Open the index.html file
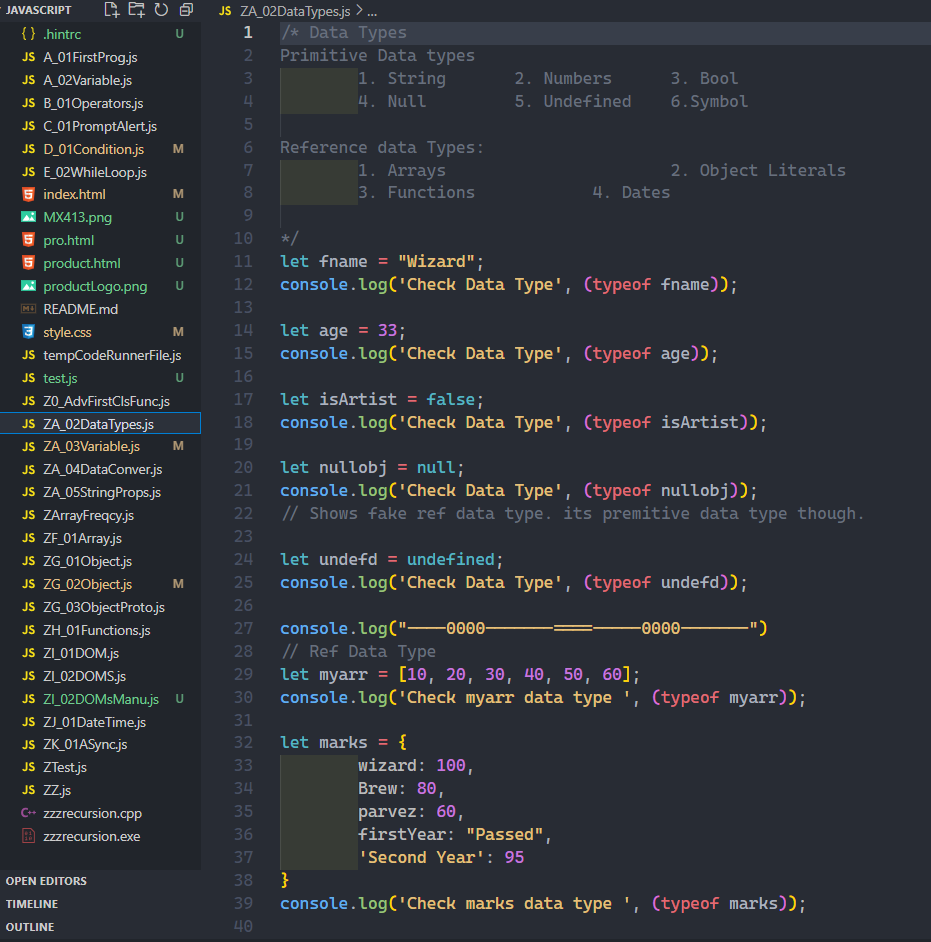This screenshot has width=931, height=942. [74, 194]
